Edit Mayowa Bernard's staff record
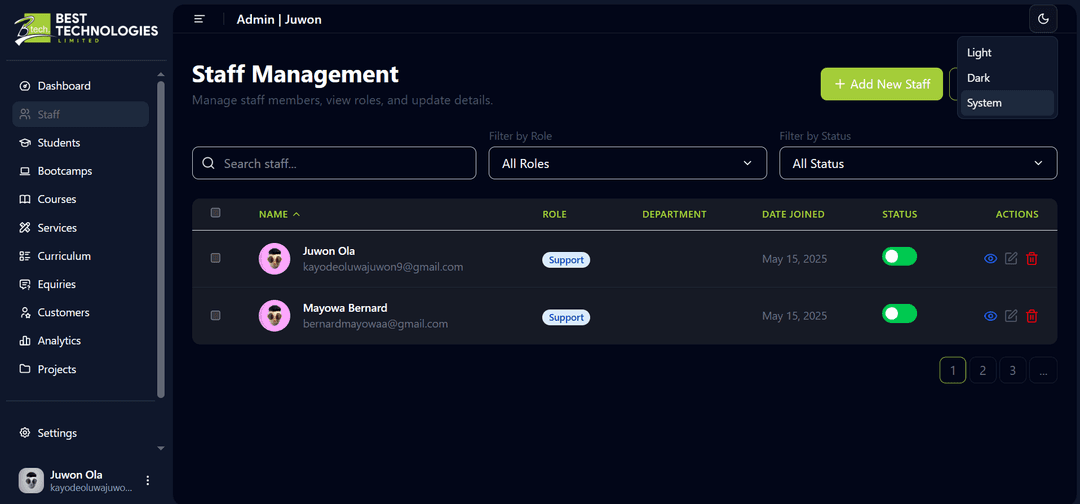1080x504 pixels. (1011, 316)
